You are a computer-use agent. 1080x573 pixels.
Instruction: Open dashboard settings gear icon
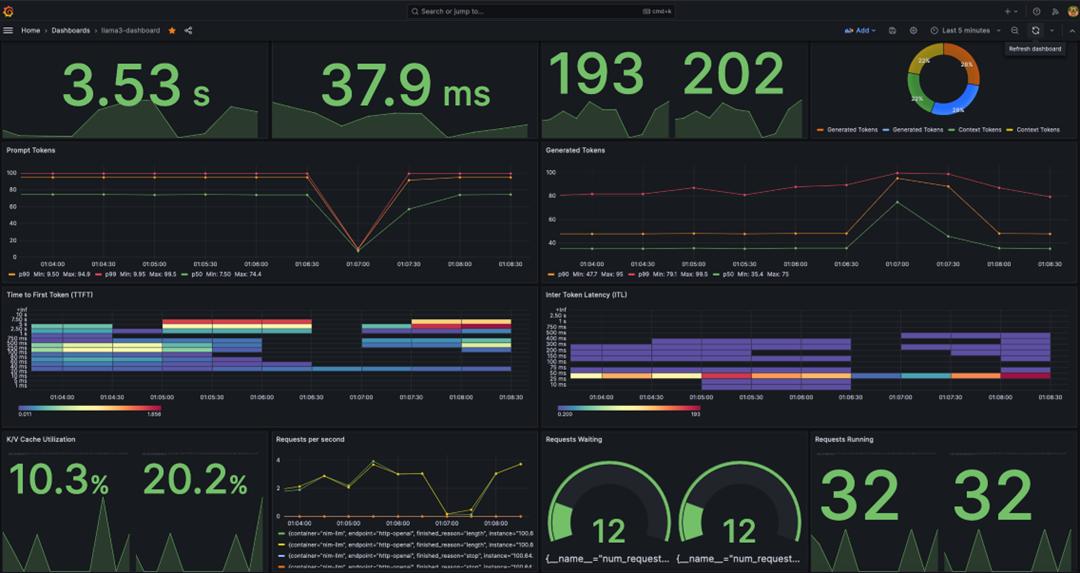(913, 31)
